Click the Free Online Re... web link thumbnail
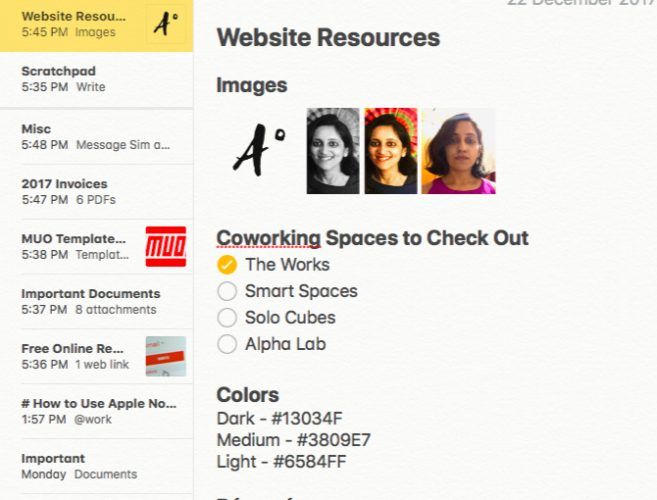Image resolution: width=657 pixels, height=500 pixels. pos(166,356)
